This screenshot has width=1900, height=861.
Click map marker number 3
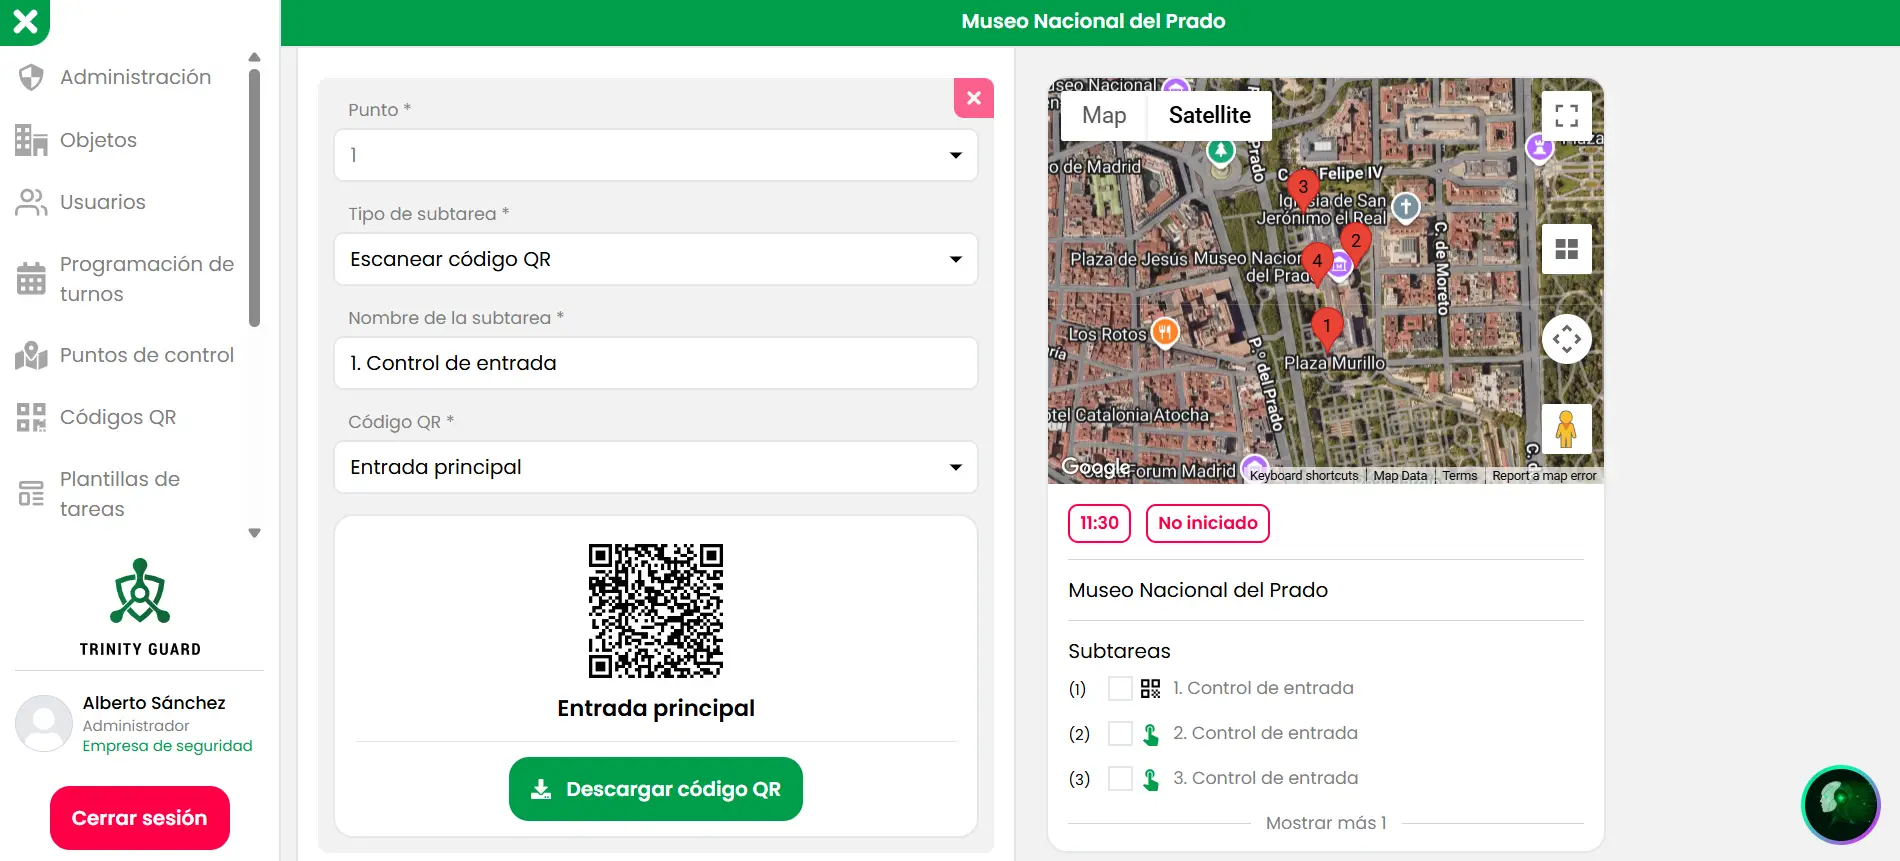[1302, 188]
